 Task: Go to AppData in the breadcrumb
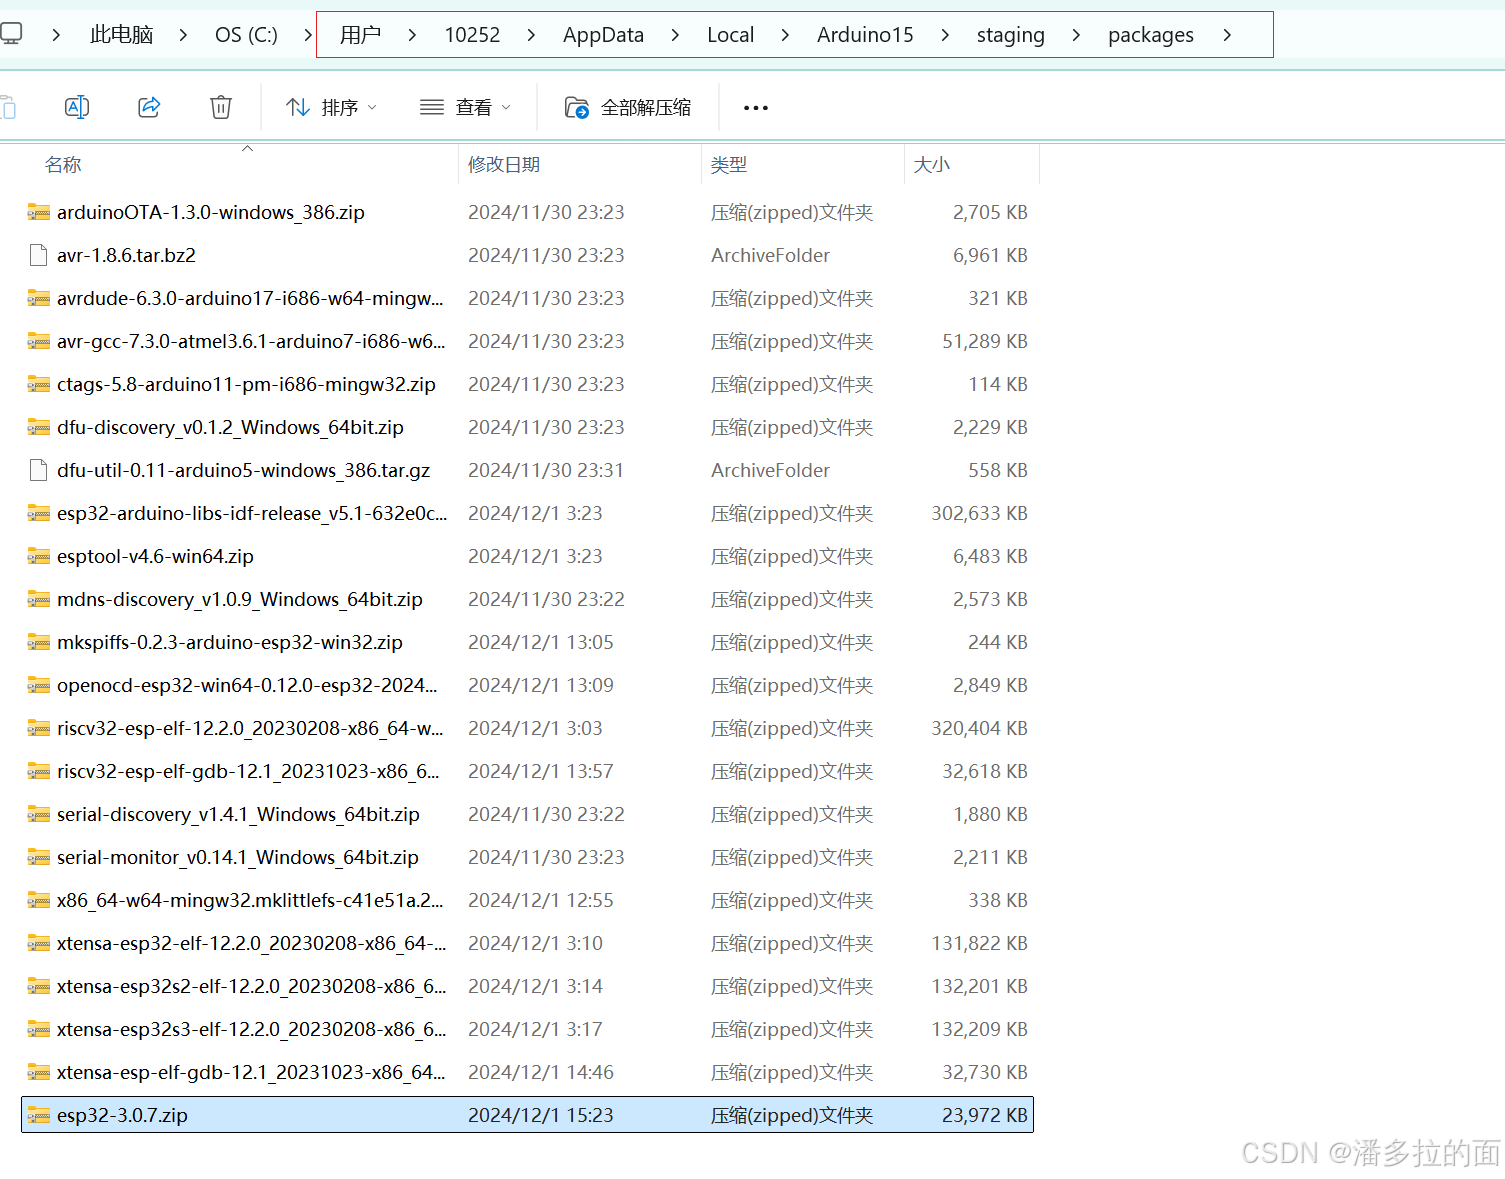click(x=603, y=35)
